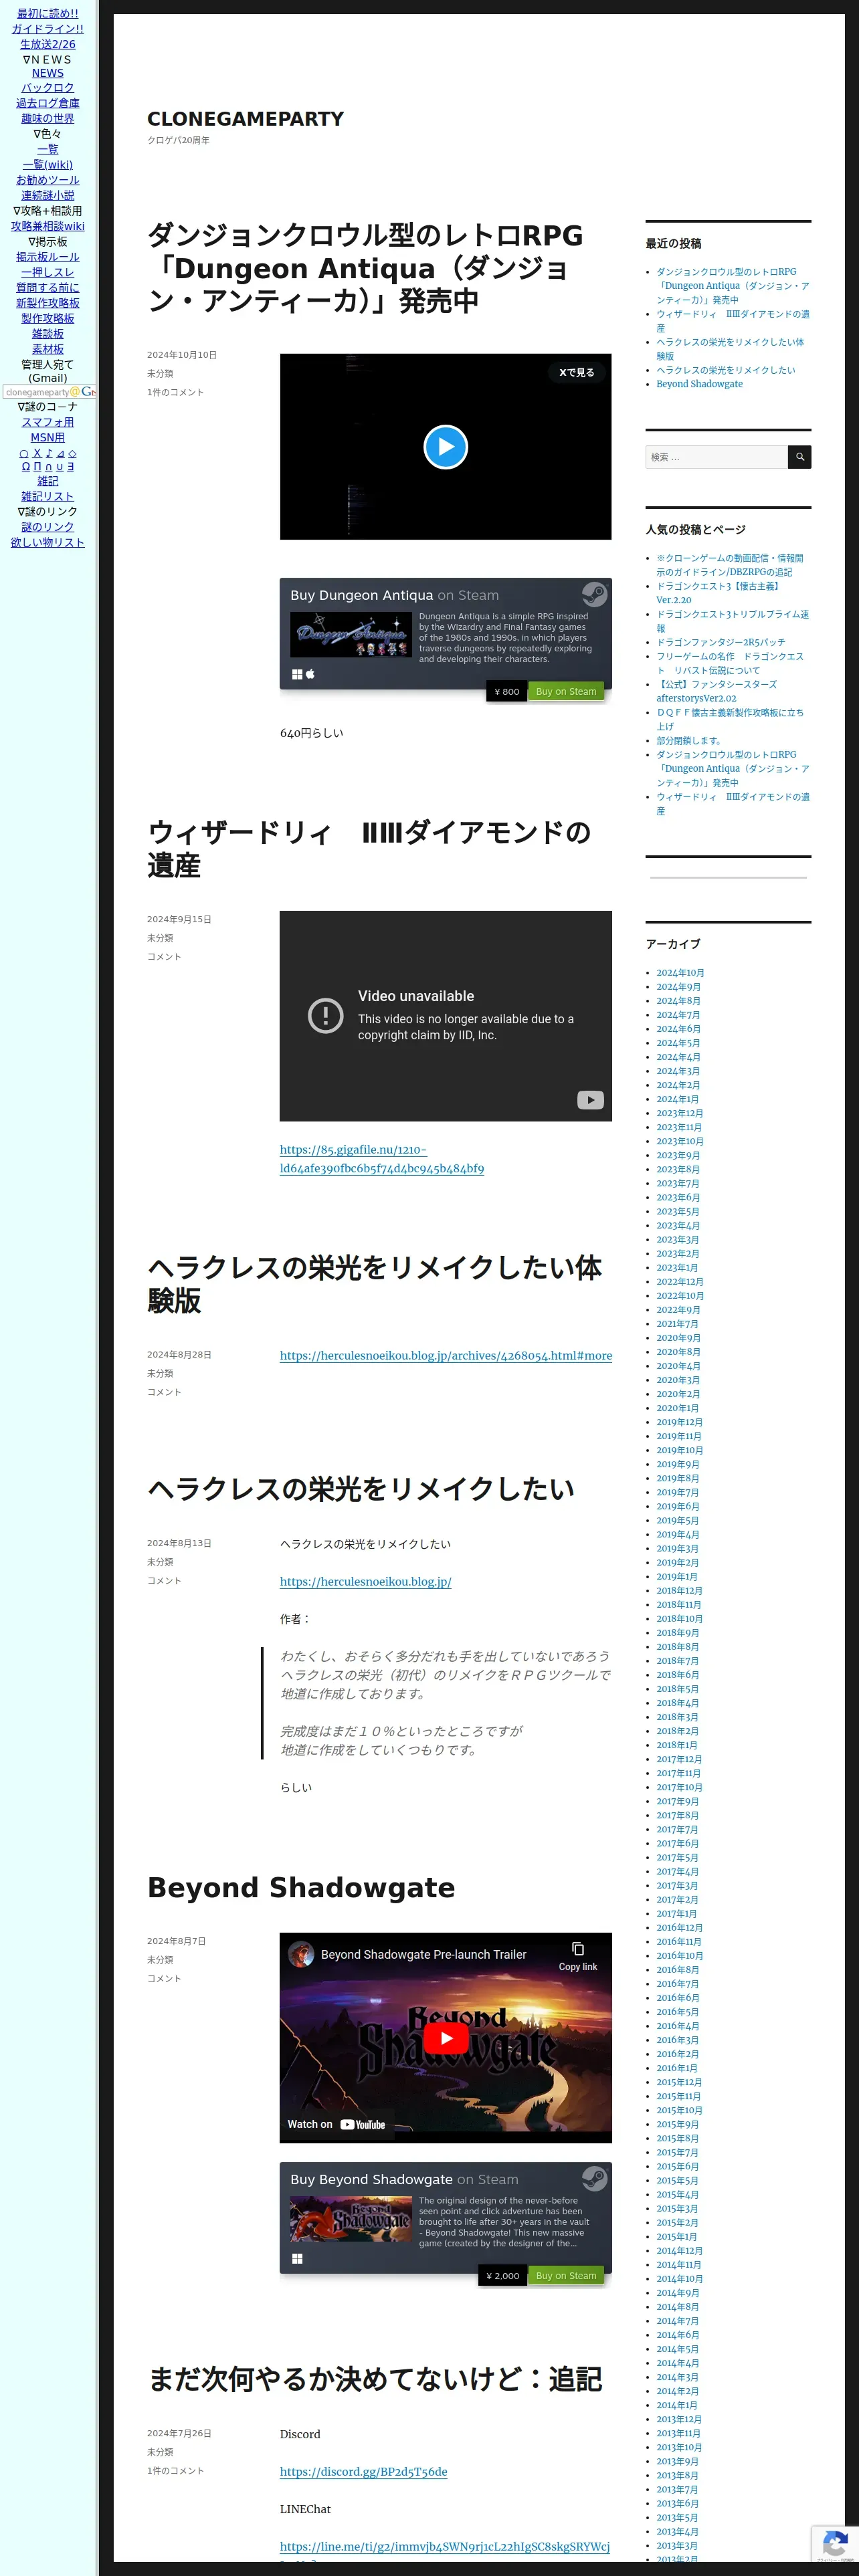Click the reCAPTCHA badge

coord(836,2544)
